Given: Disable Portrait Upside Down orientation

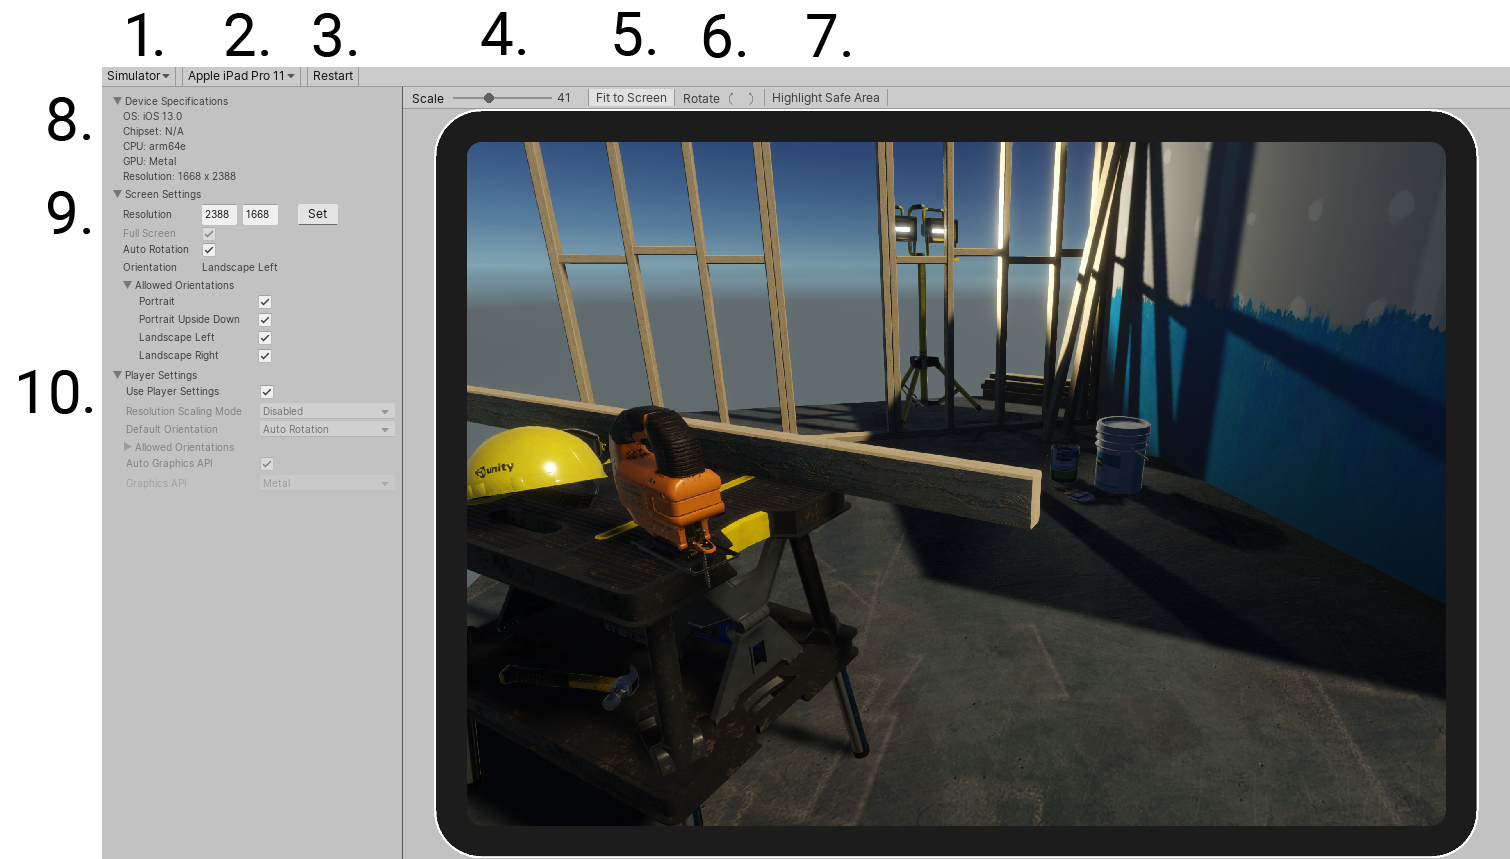Looking at the screenshot, I should [x=265, y=319].
